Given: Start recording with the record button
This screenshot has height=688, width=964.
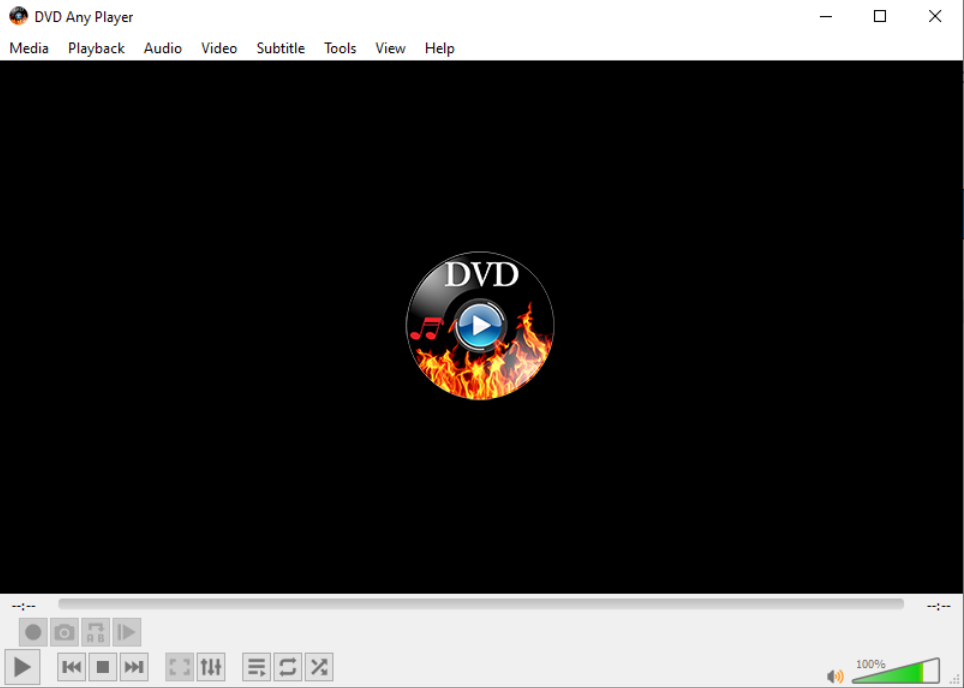Looking at the screenshot, I should 33,632.
